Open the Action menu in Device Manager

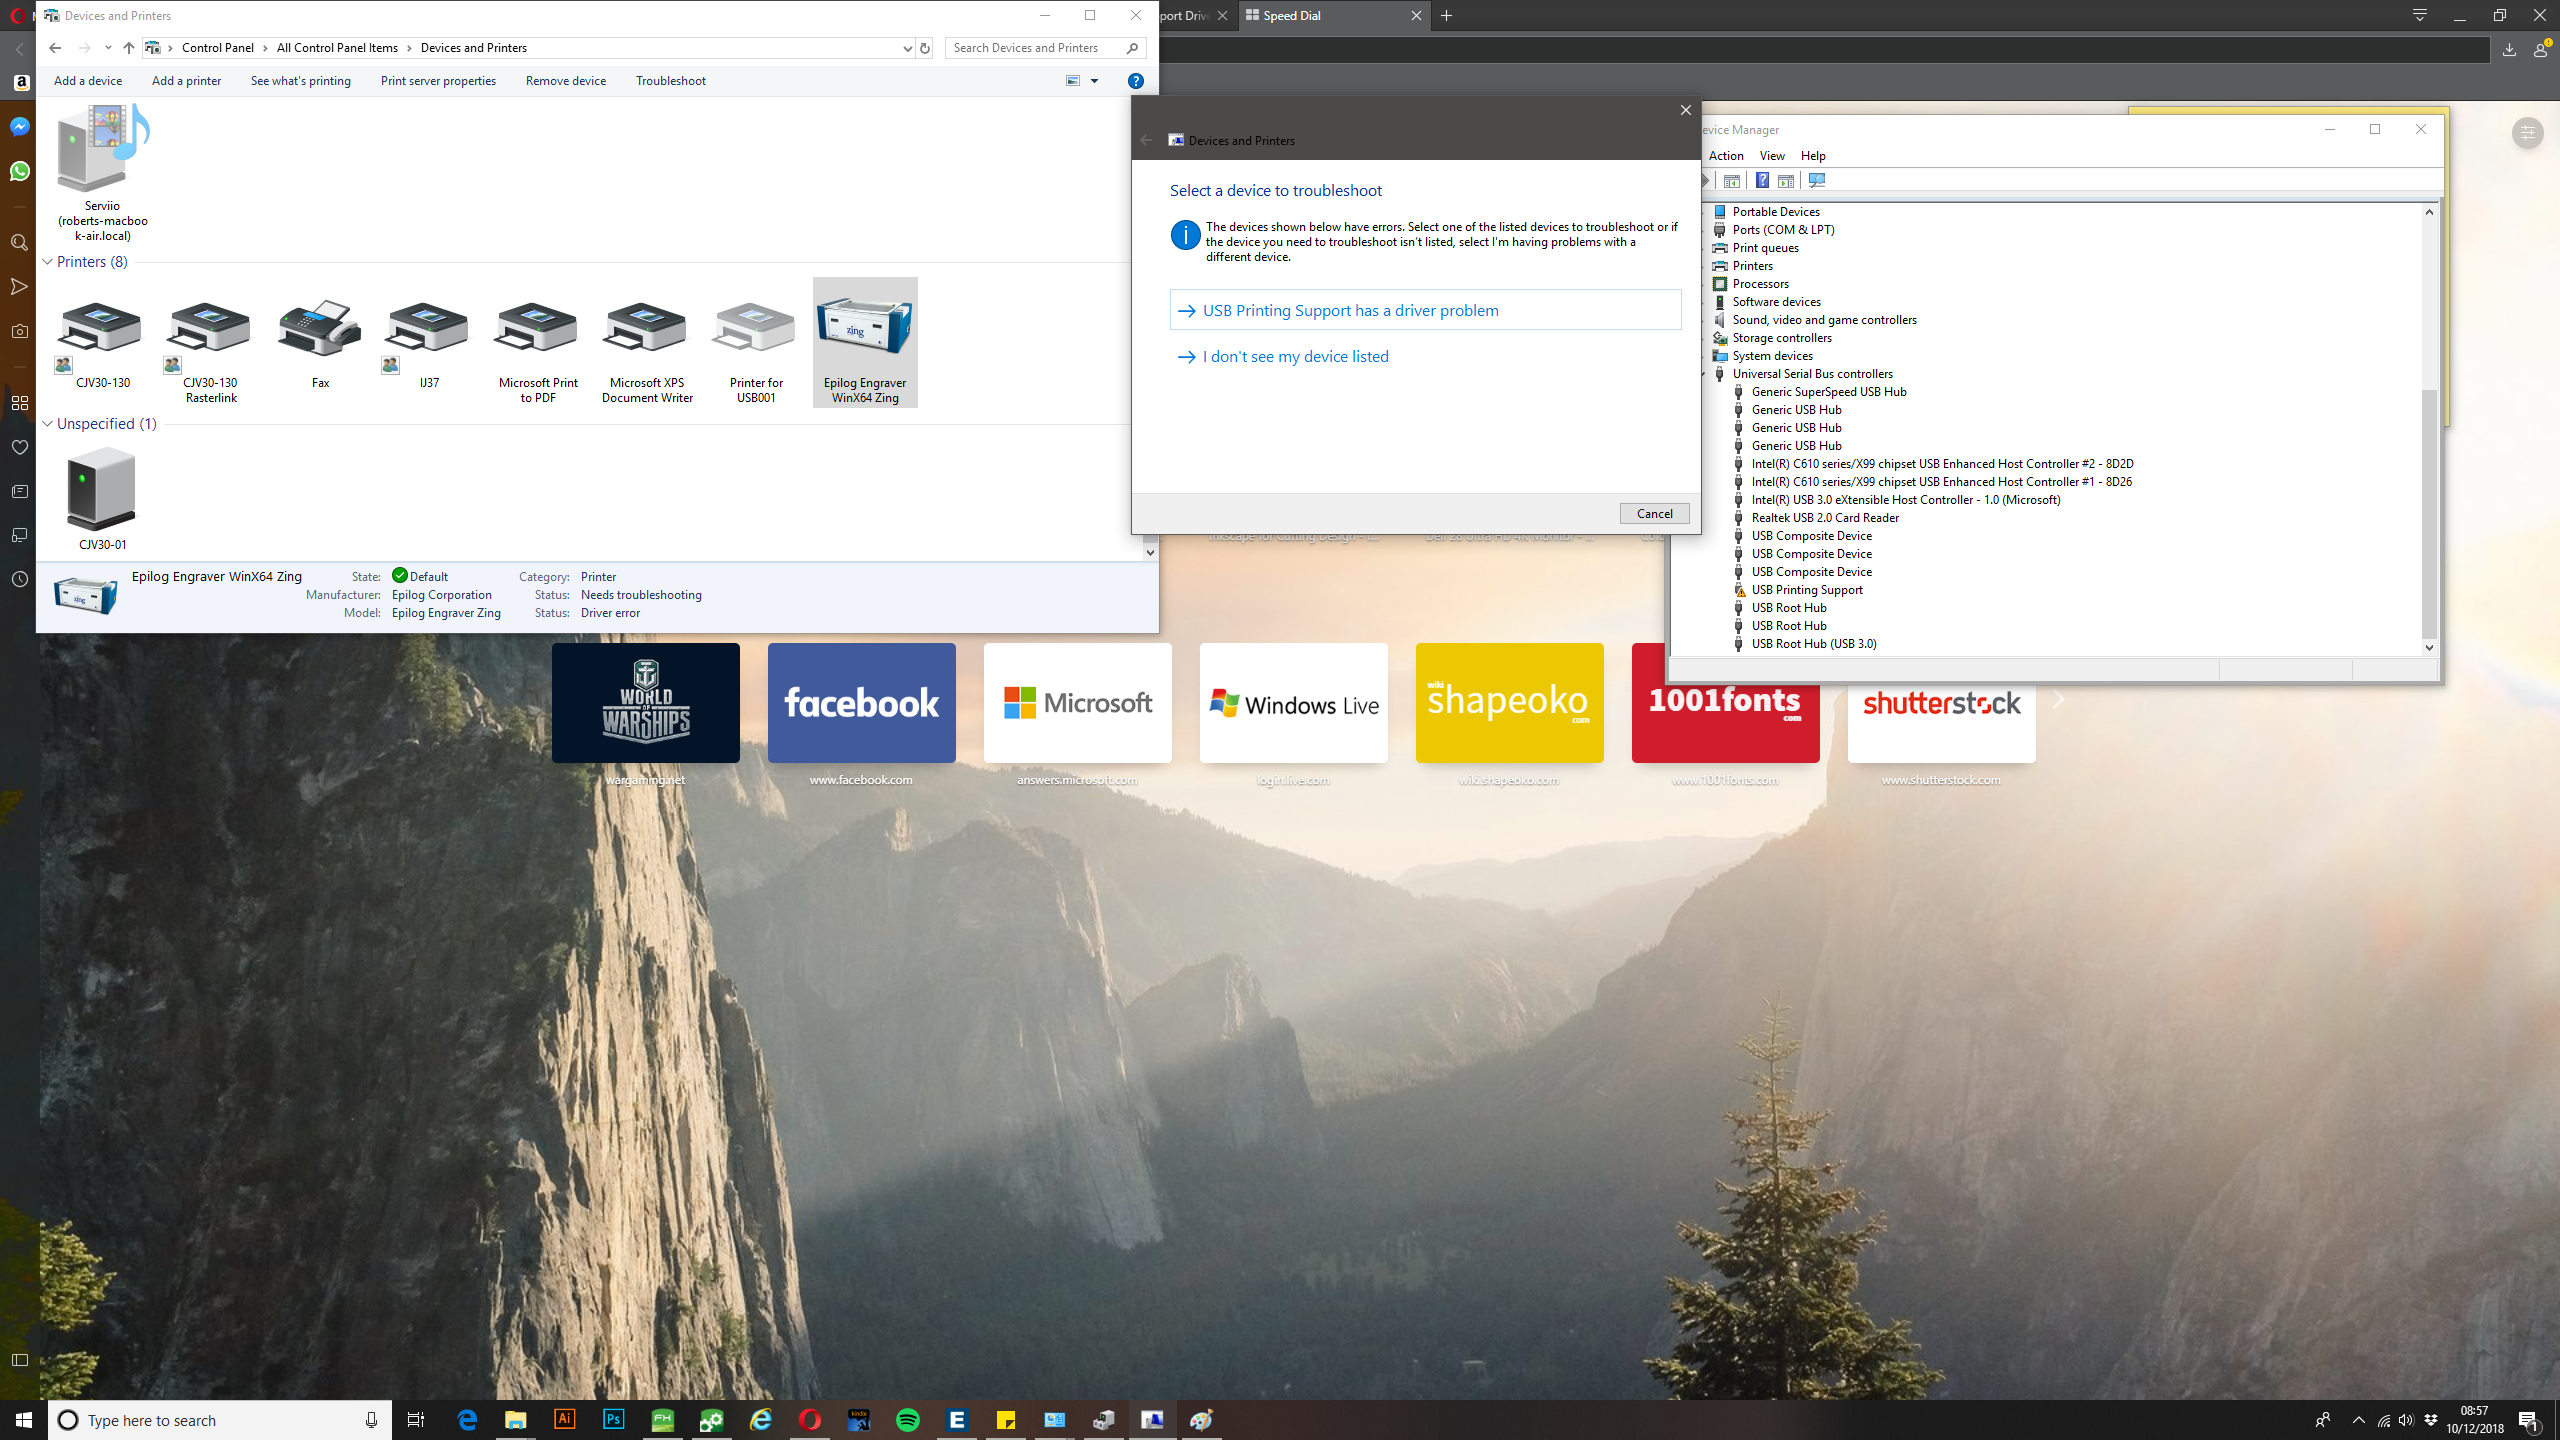[1725, 156]
